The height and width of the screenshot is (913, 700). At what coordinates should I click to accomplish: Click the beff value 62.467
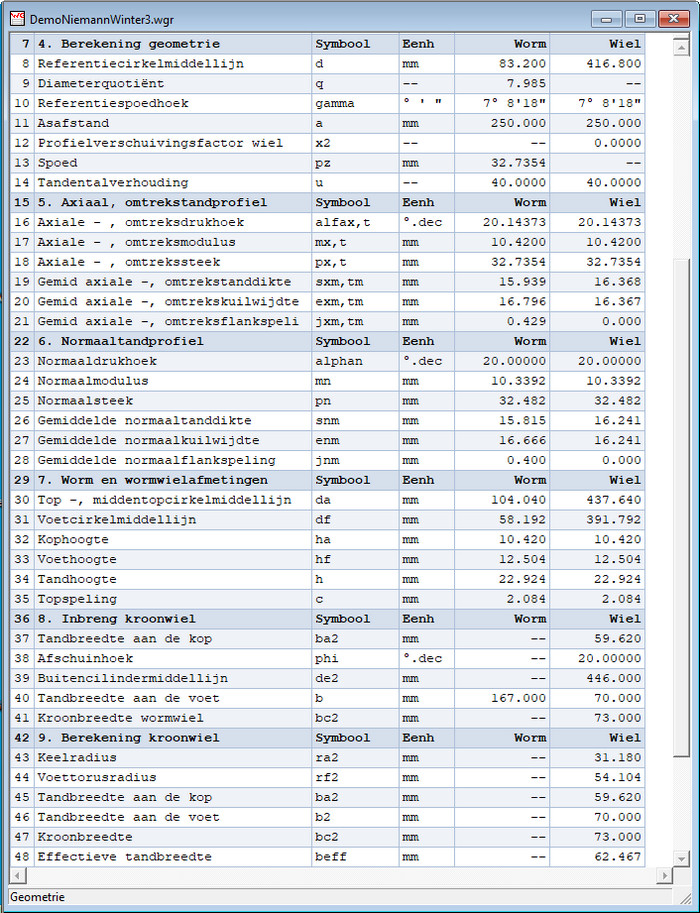[617, 857]
